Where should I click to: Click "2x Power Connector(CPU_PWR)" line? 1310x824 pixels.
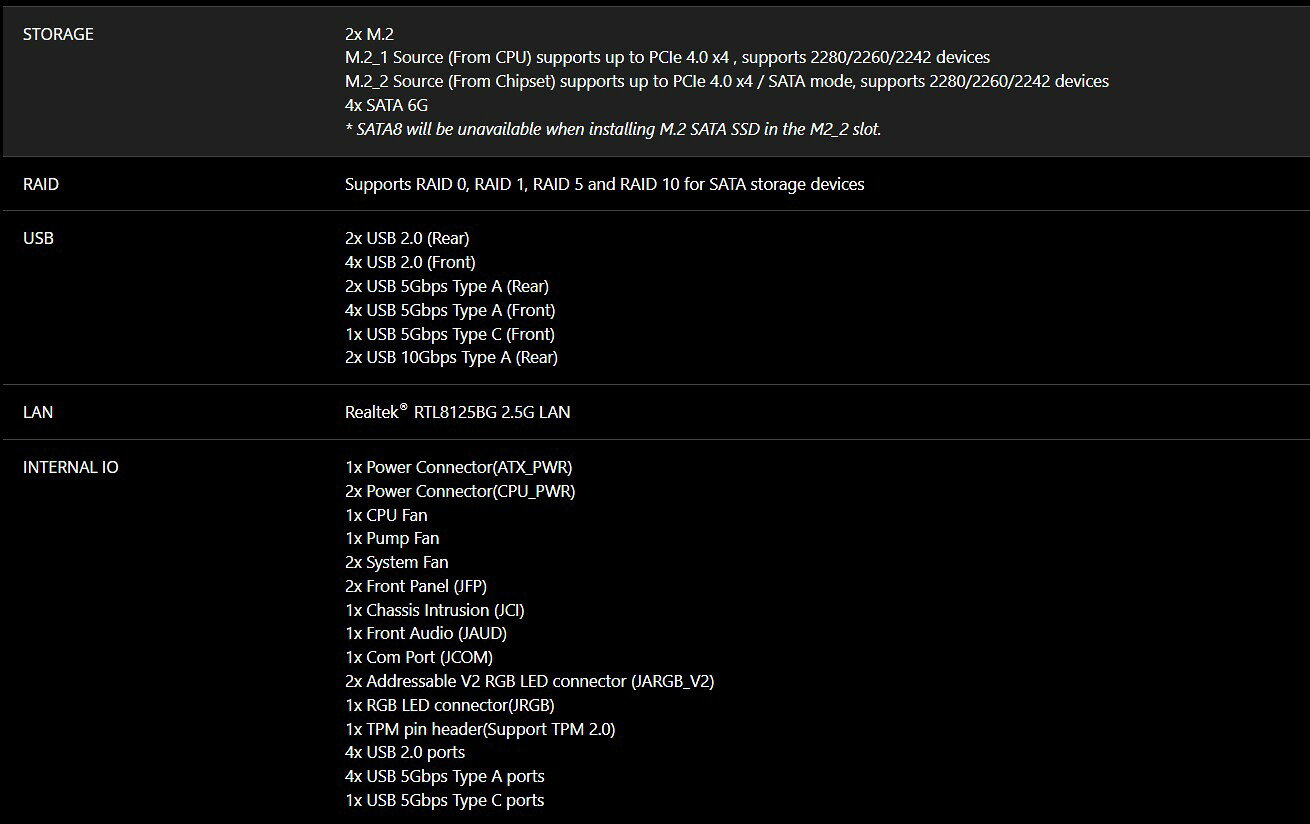coord(460,492)
